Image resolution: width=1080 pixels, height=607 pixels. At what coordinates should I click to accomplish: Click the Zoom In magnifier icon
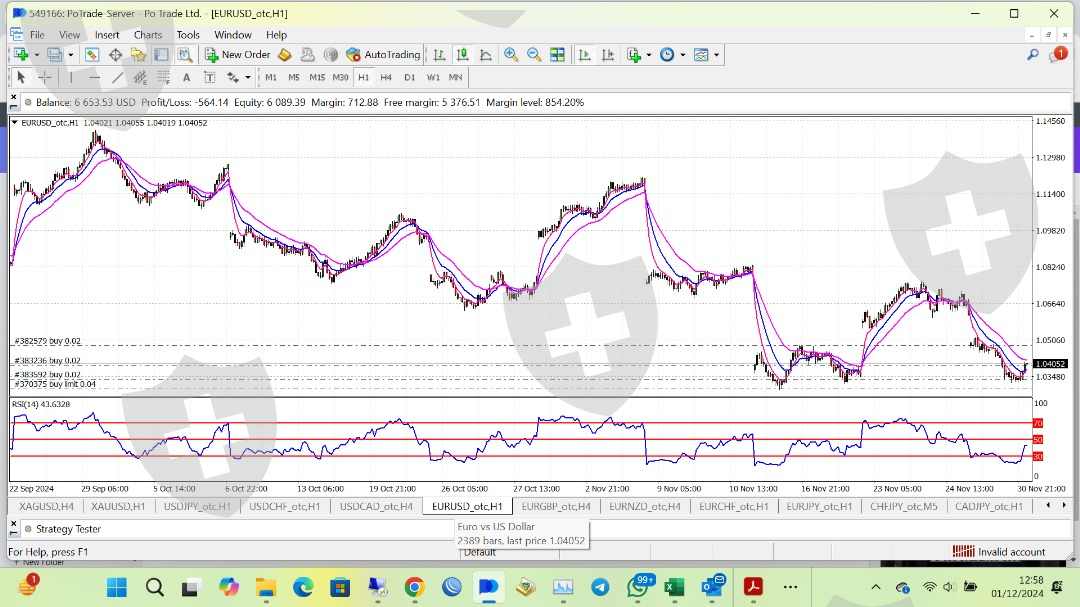click(511, 55)
